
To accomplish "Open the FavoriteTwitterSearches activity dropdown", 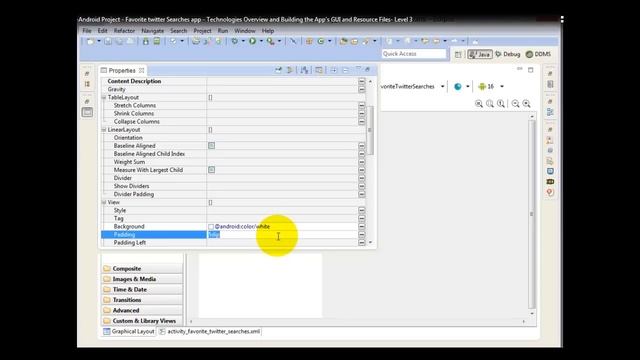I will (x=442, y=87).
